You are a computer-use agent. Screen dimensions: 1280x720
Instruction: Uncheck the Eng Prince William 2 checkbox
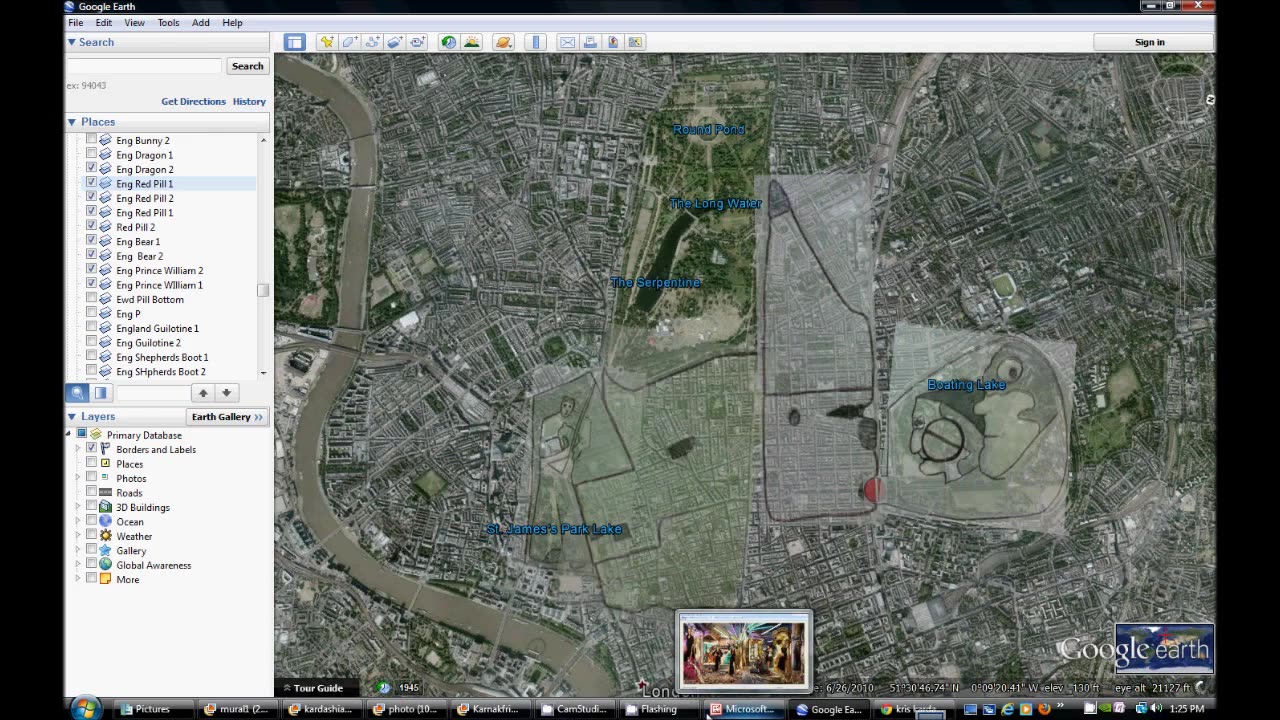point(91,270)
